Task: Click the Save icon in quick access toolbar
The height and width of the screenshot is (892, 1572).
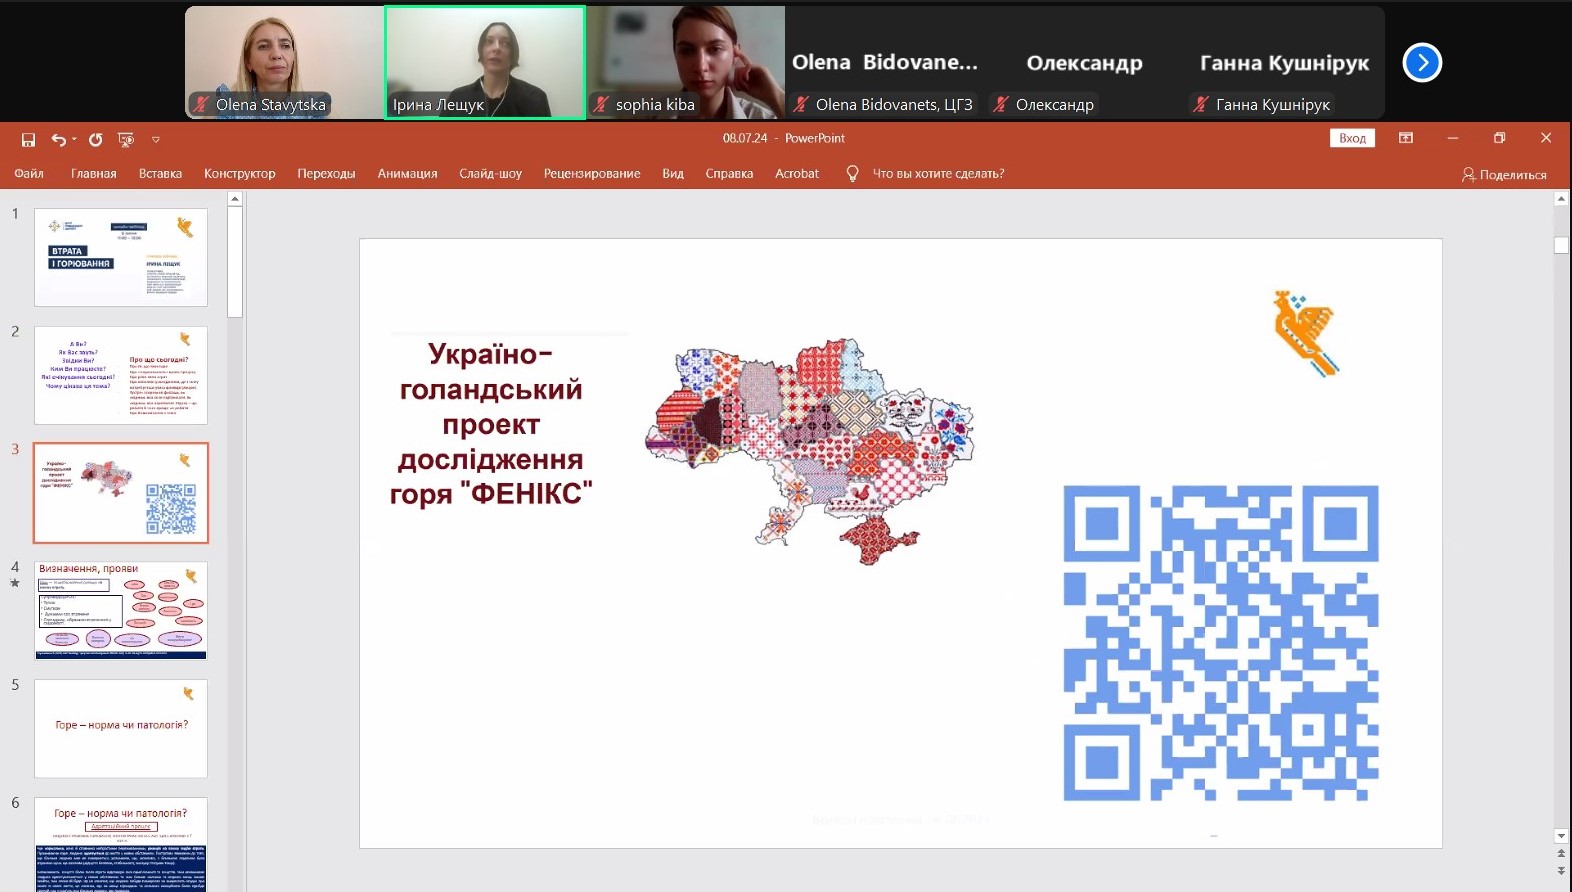Action: tap(28, 140)
